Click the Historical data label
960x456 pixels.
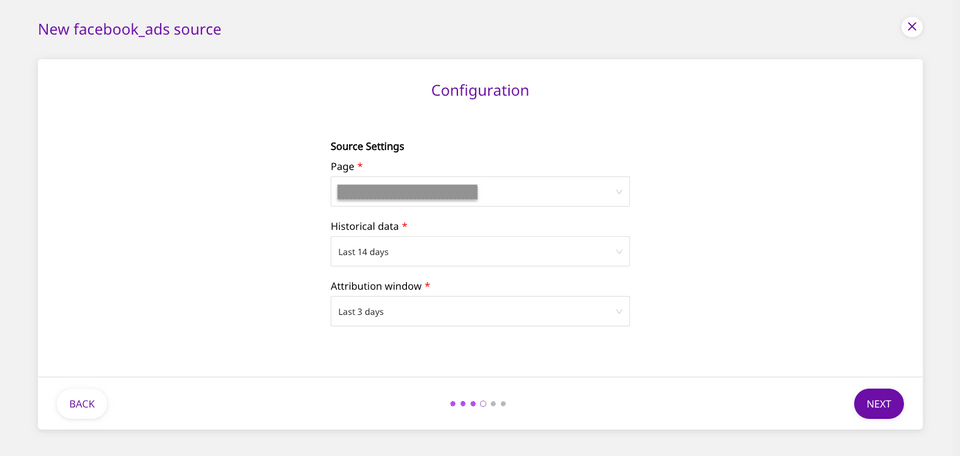point(365,226)
